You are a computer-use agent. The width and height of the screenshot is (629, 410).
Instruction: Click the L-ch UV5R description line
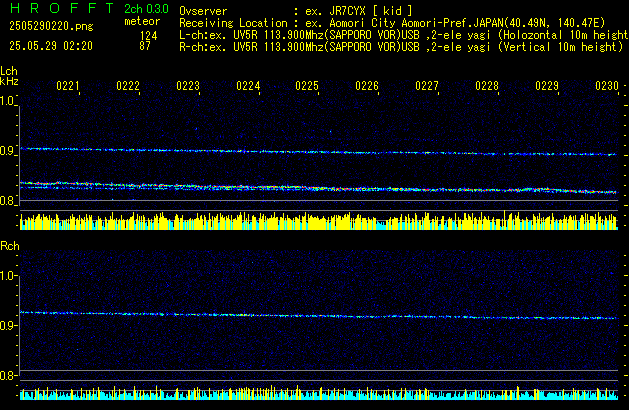403,35
